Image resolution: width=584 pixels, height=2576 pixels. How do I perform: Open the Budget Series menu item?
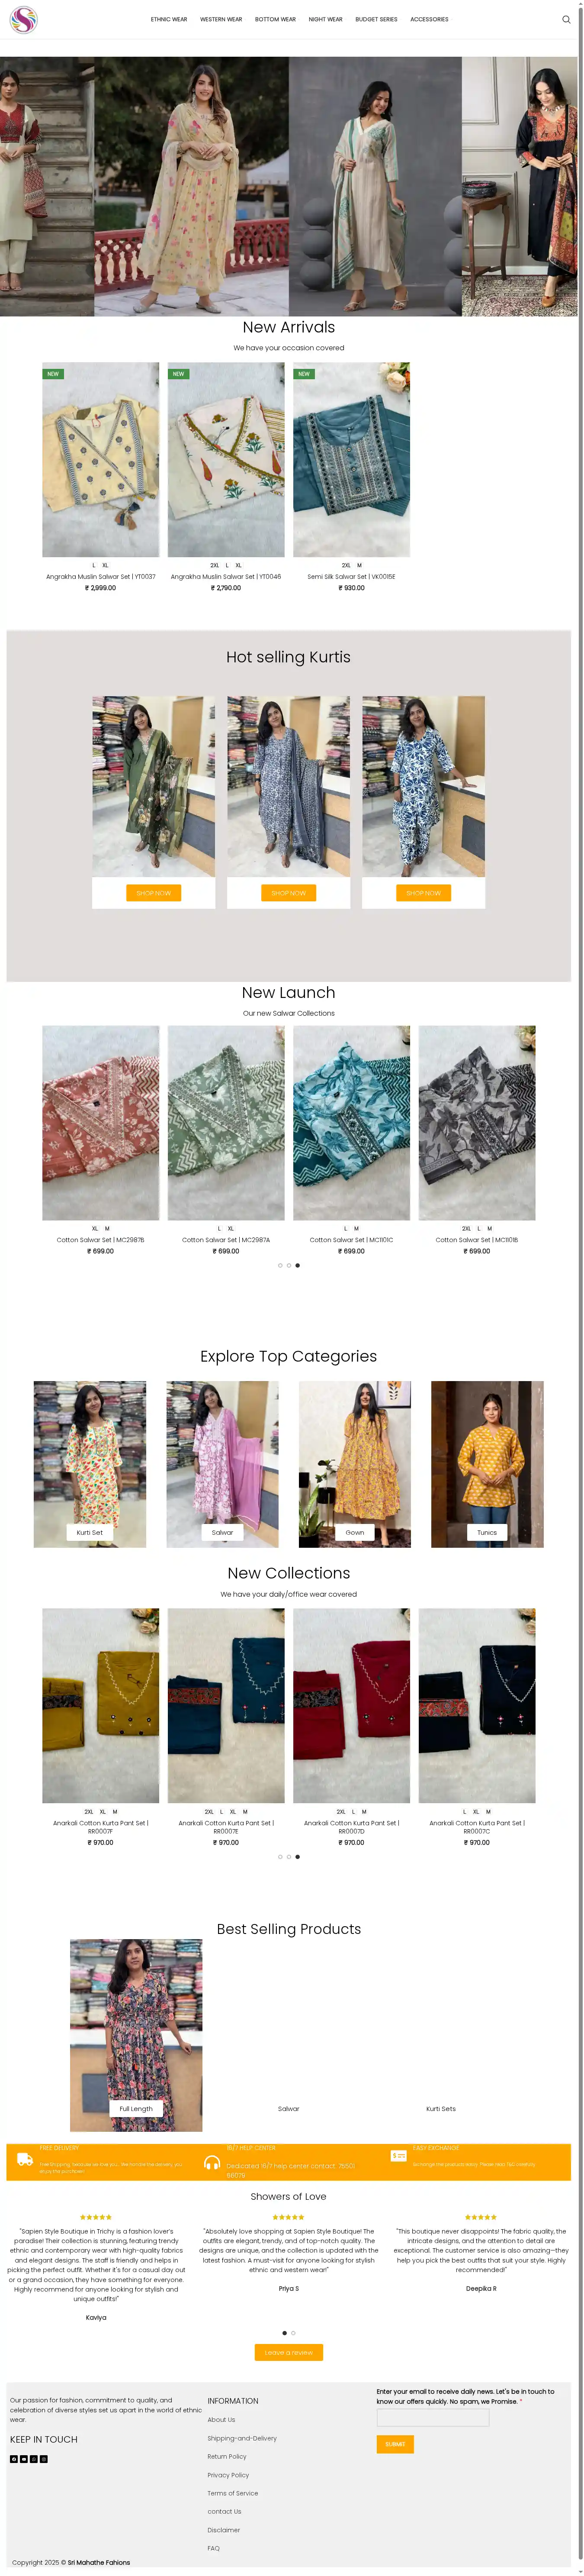pyautogui.click(x=376, y=19)
